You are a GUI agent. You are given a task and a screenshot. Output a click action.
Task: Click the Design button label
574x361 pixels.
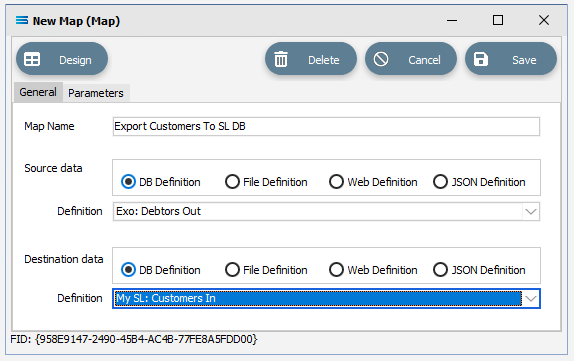pos(75,60)
